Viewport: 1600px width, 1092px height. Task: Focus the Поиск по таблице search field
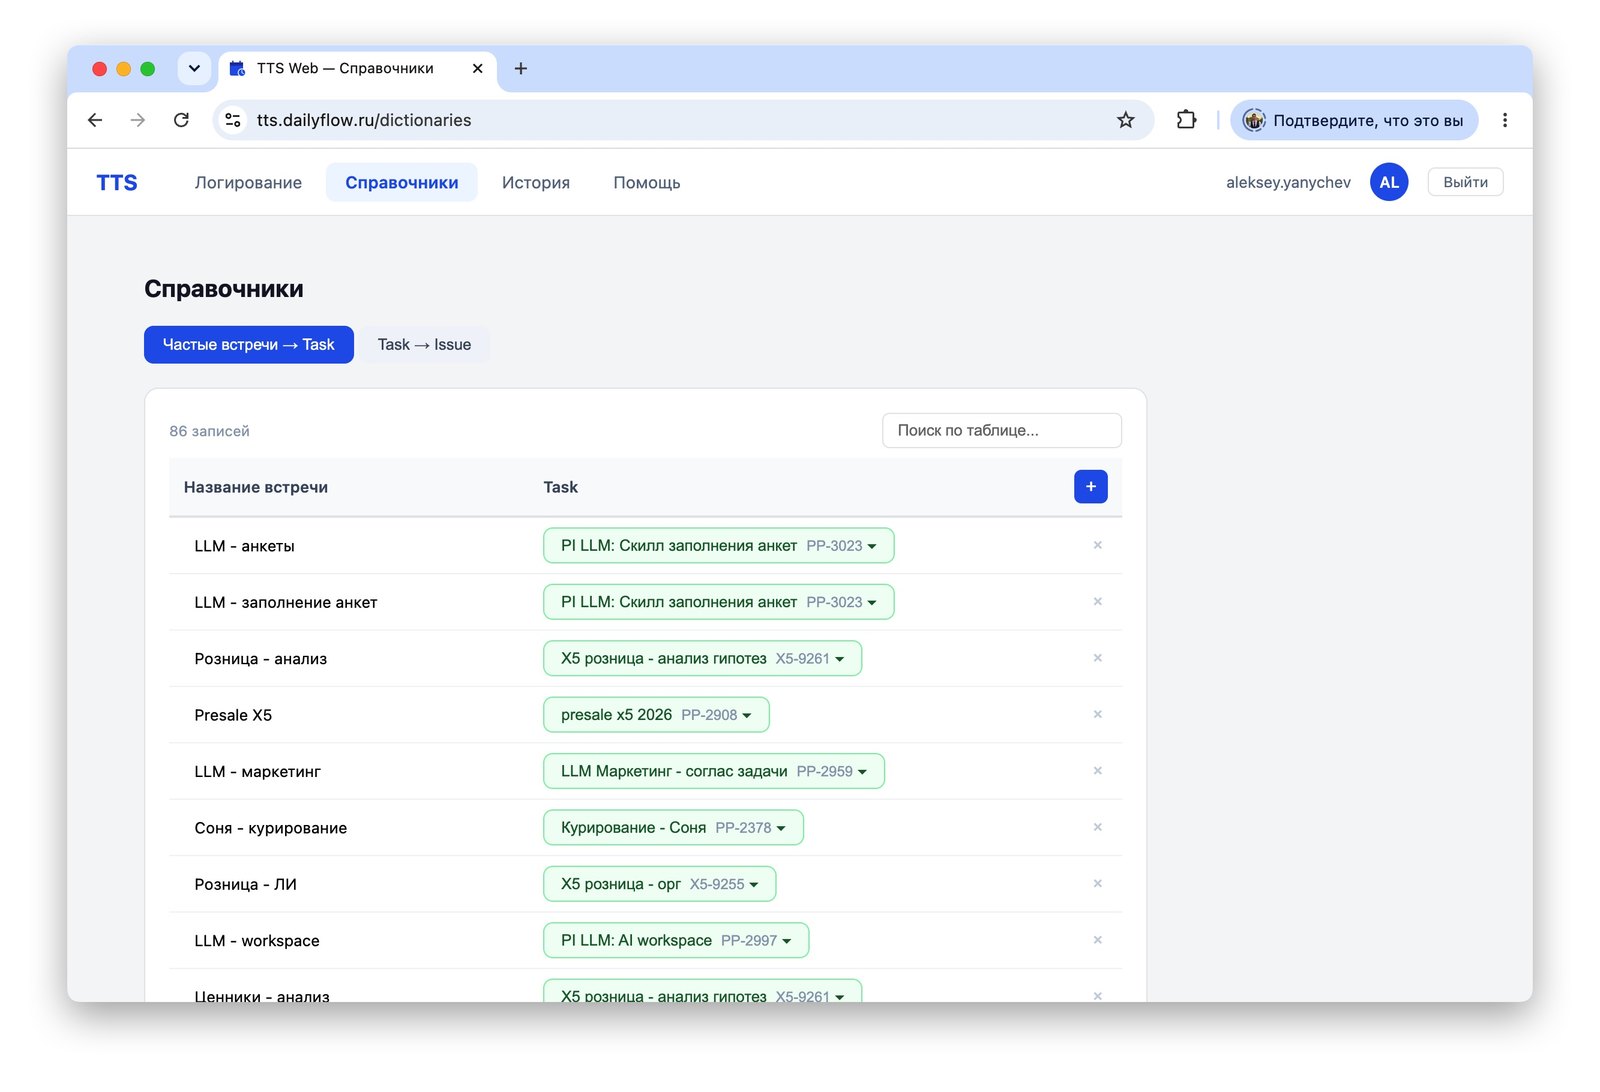1002,430
